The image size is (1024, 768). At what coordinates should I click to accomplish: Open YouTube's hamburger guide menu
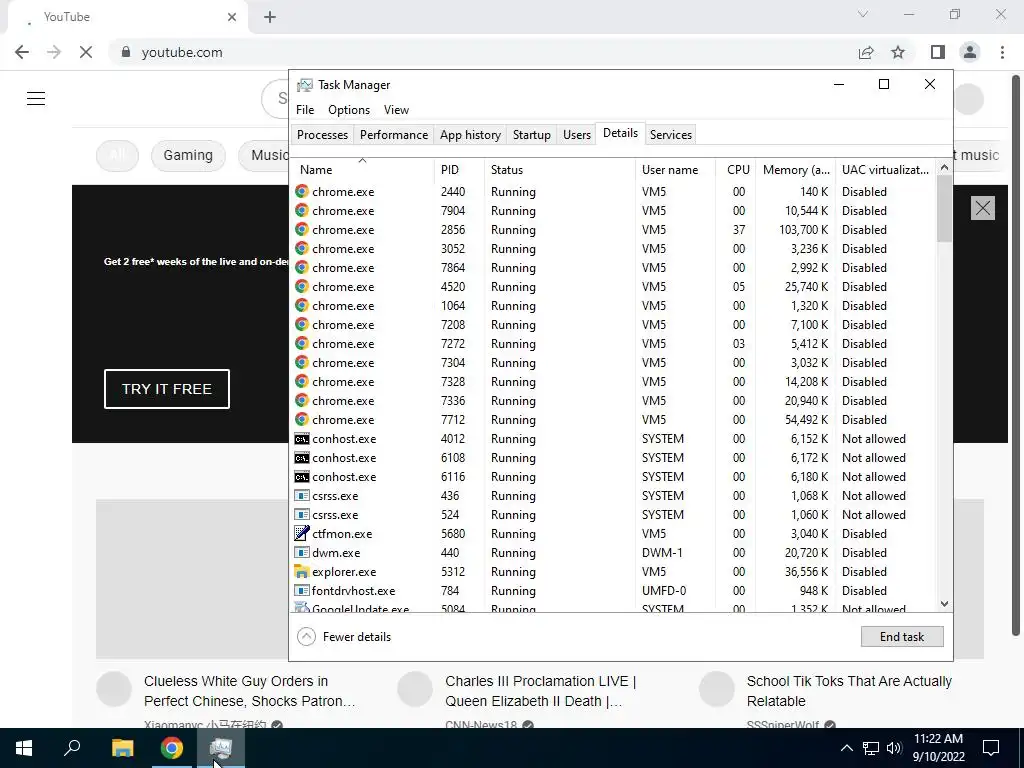pyautogui.click(x=36, y=99)
